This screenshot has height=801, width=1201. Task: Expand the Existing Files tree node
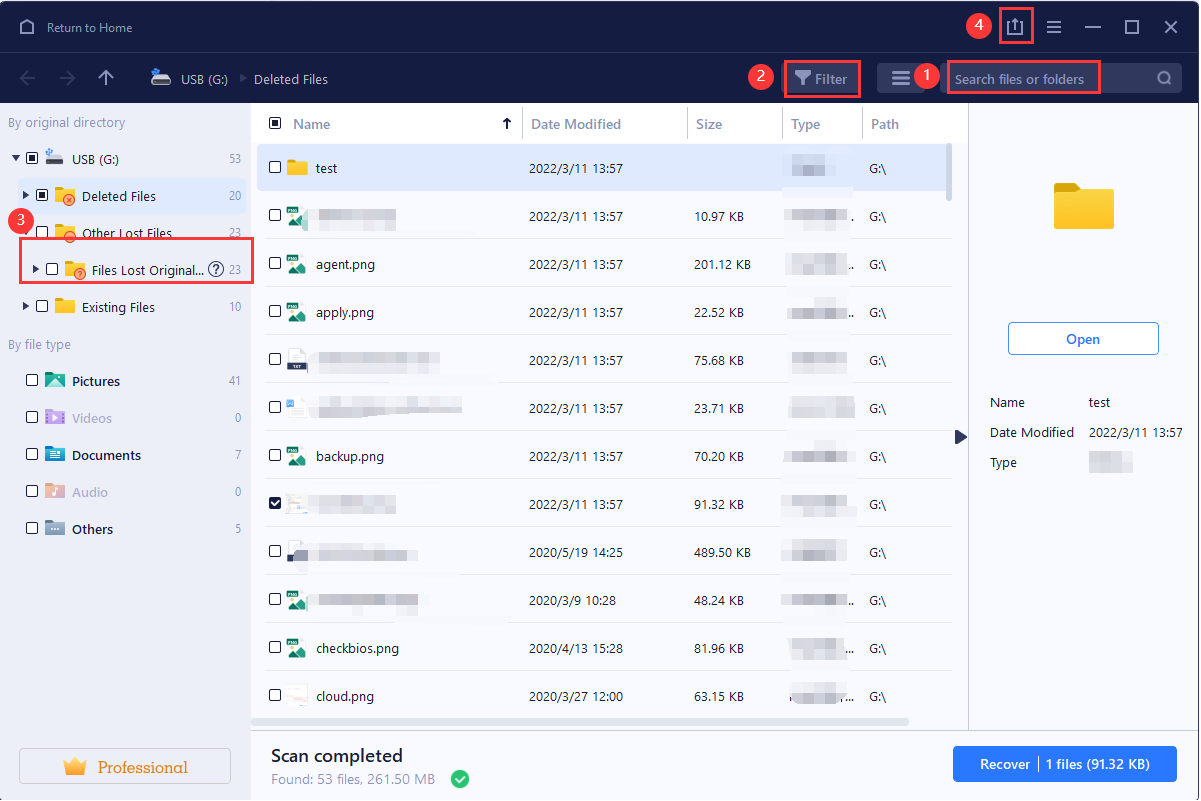tap(24, 306)
